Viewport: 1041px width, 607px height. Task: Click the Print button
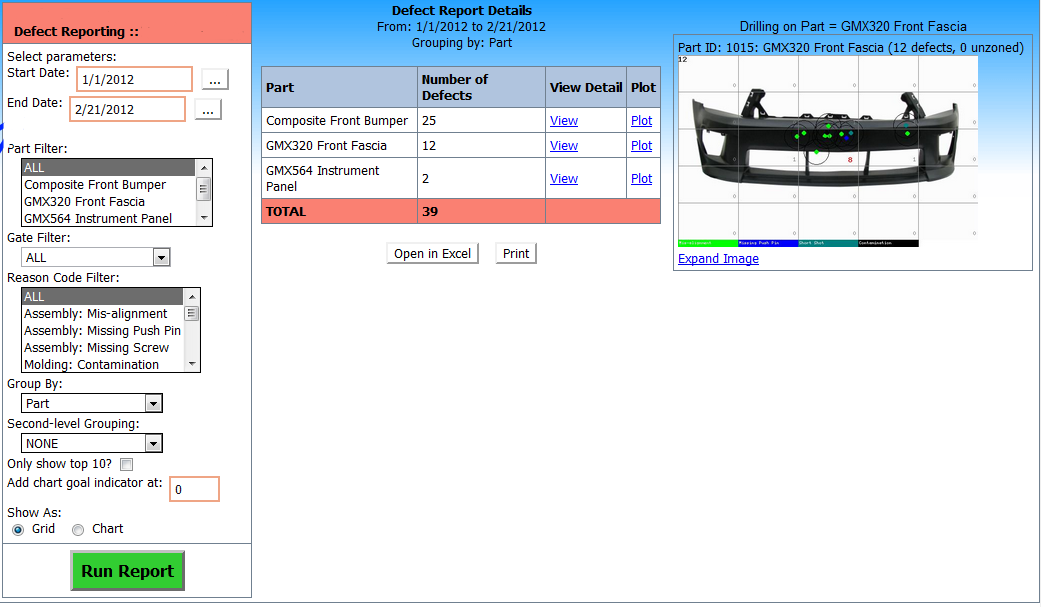516,253
